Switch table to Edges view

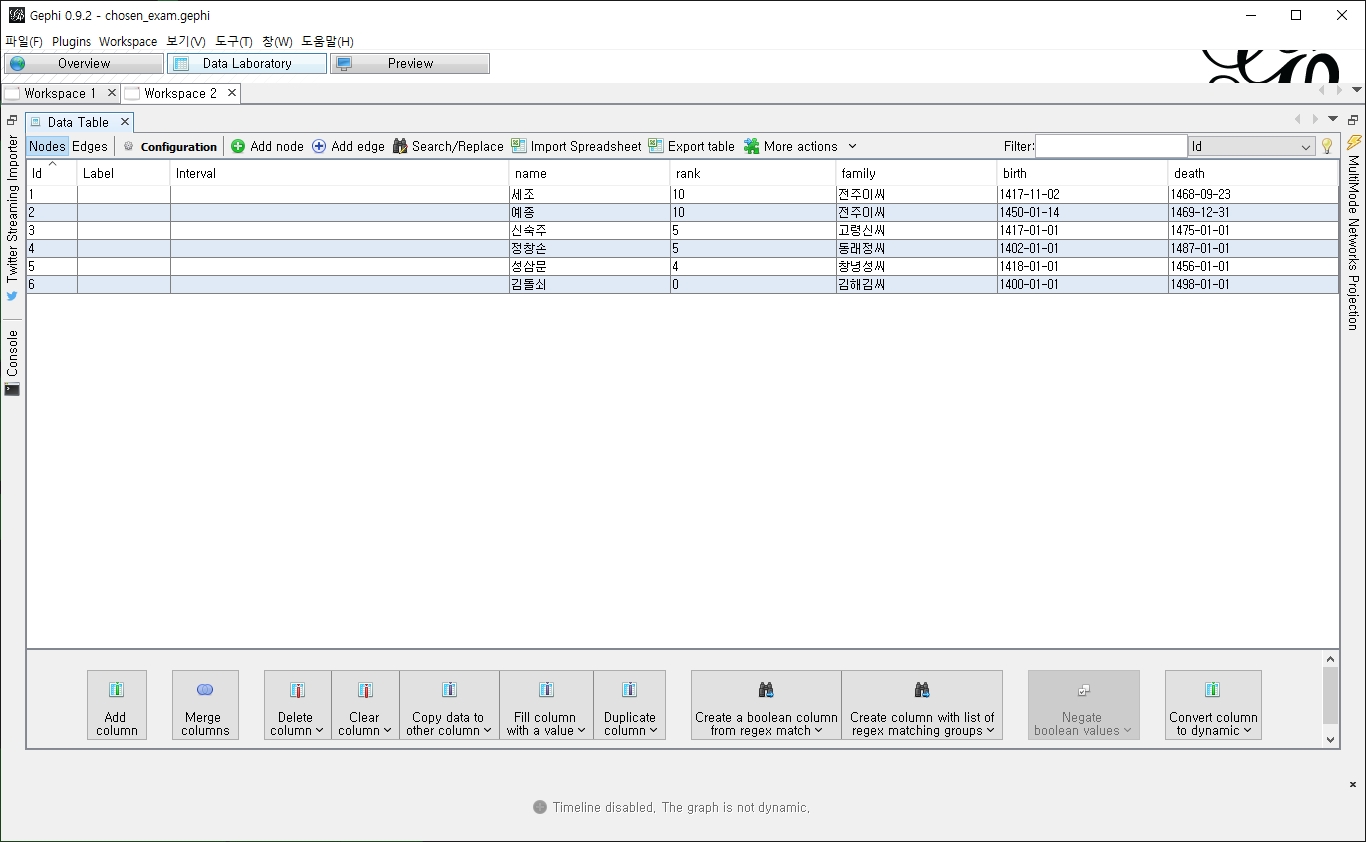(90, 146)
